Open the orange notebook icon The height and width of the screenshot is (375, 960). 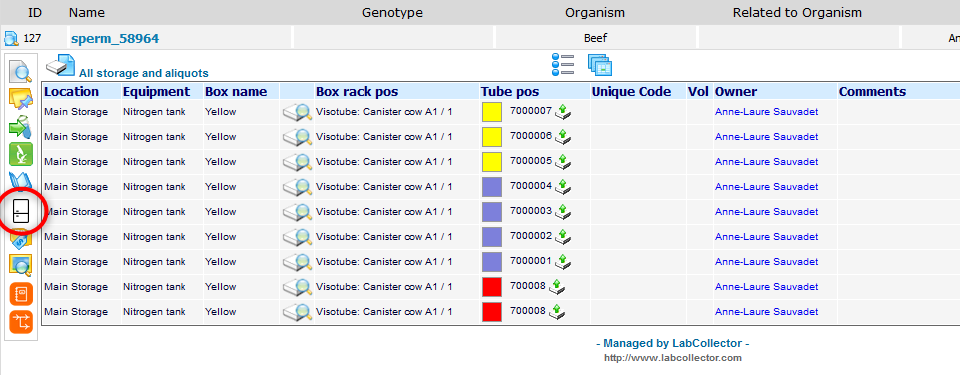tap(21, 294)
